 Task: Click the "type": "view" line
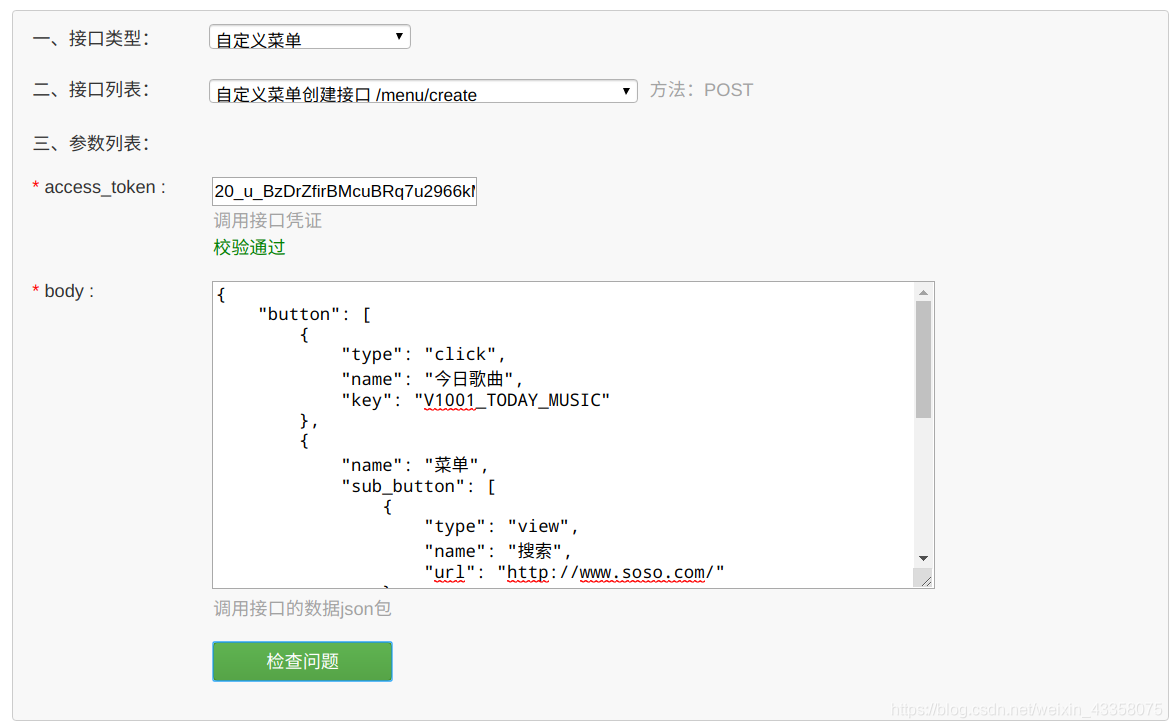pyautogui.click(x=502, y=526)
